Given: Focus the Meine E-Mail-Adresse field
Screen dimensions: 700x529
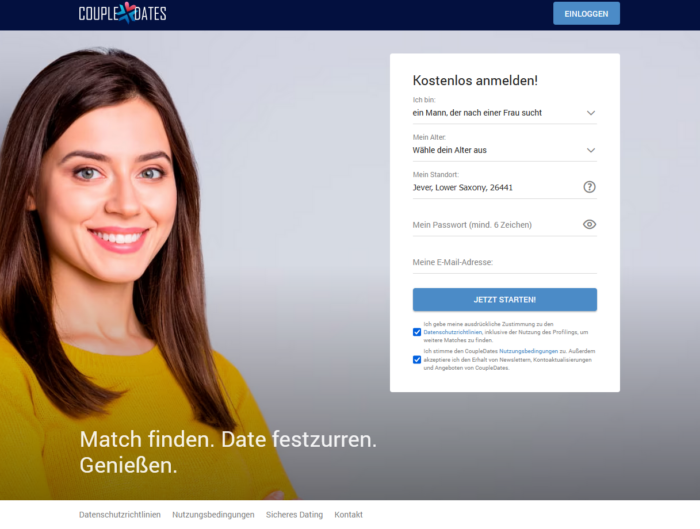Looking at the screenshot, I should [504, 262].
